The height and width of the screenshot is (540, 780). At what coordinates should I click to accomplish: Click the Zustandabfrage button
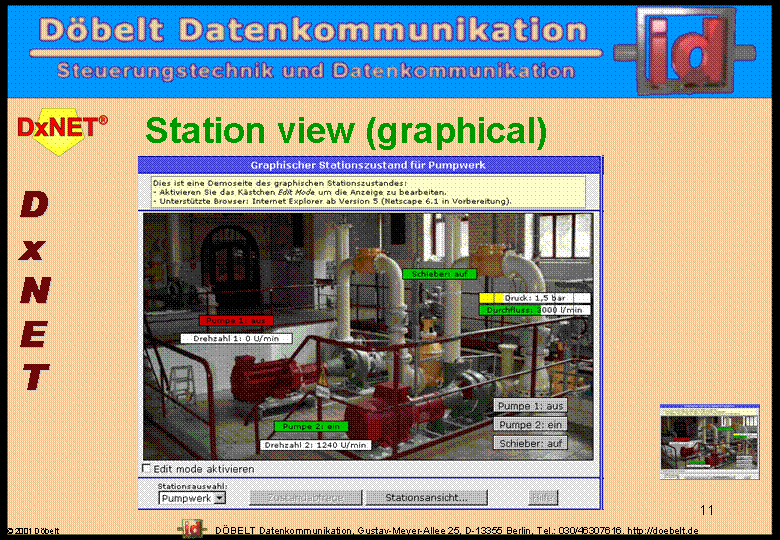click(305, 498)
